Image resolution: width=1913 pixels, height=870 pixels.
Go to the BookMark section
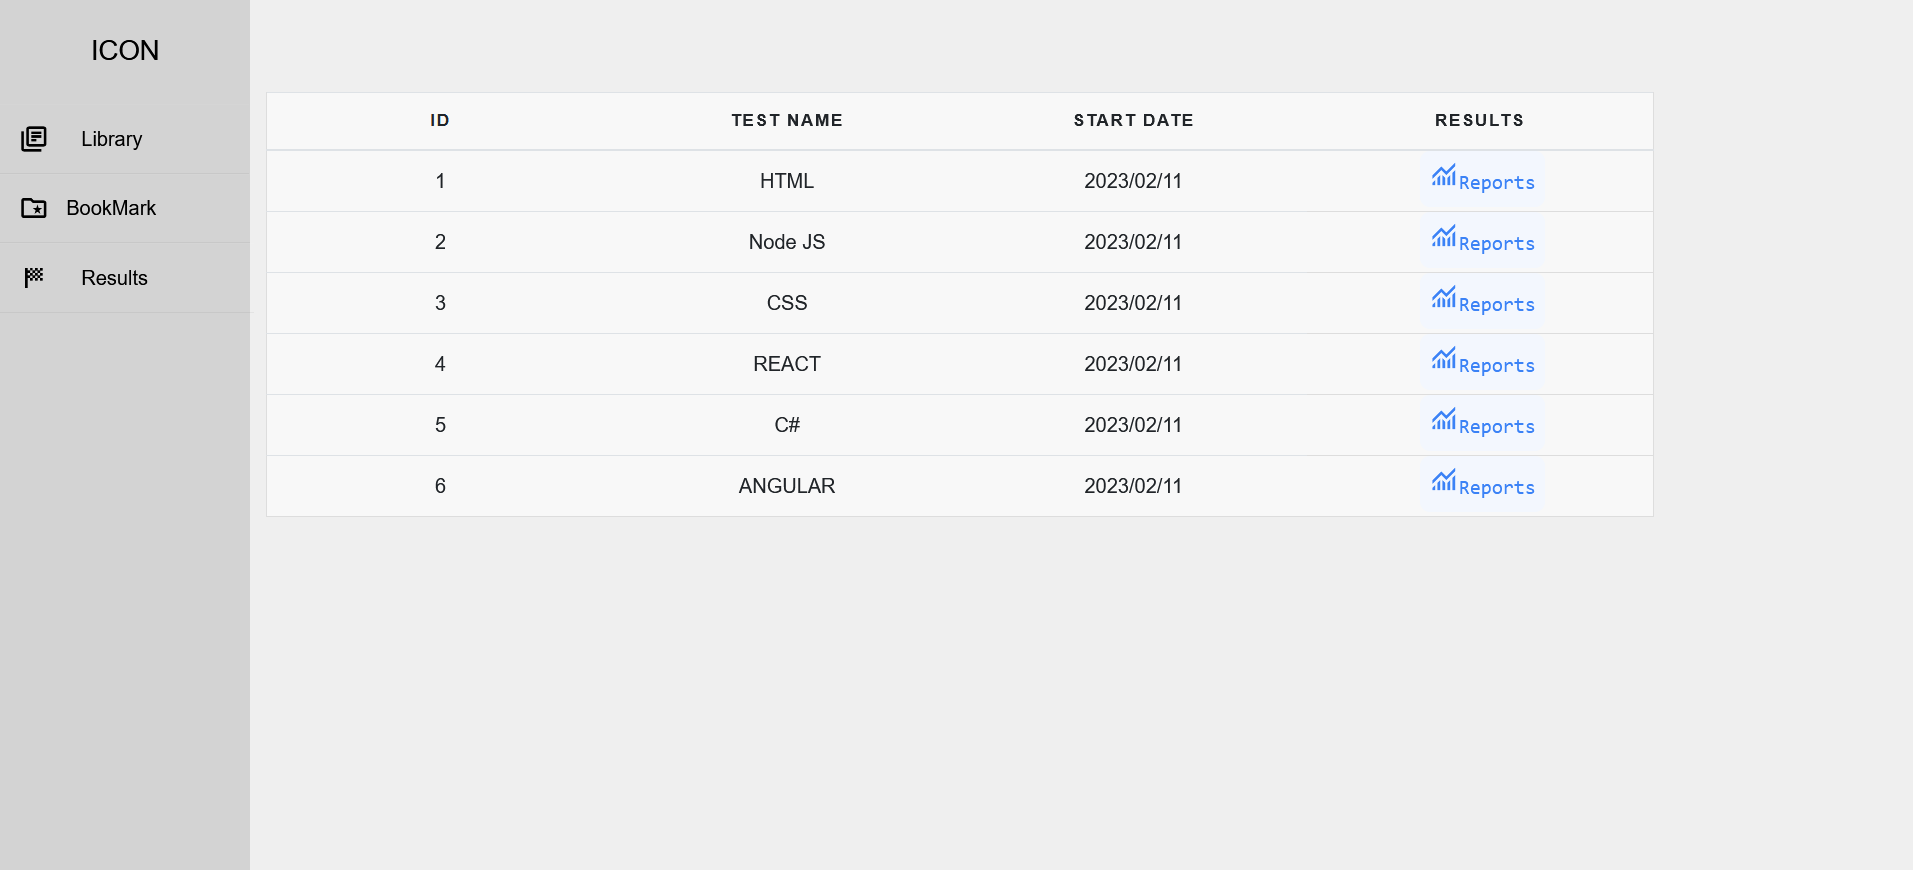coord(111,208)
